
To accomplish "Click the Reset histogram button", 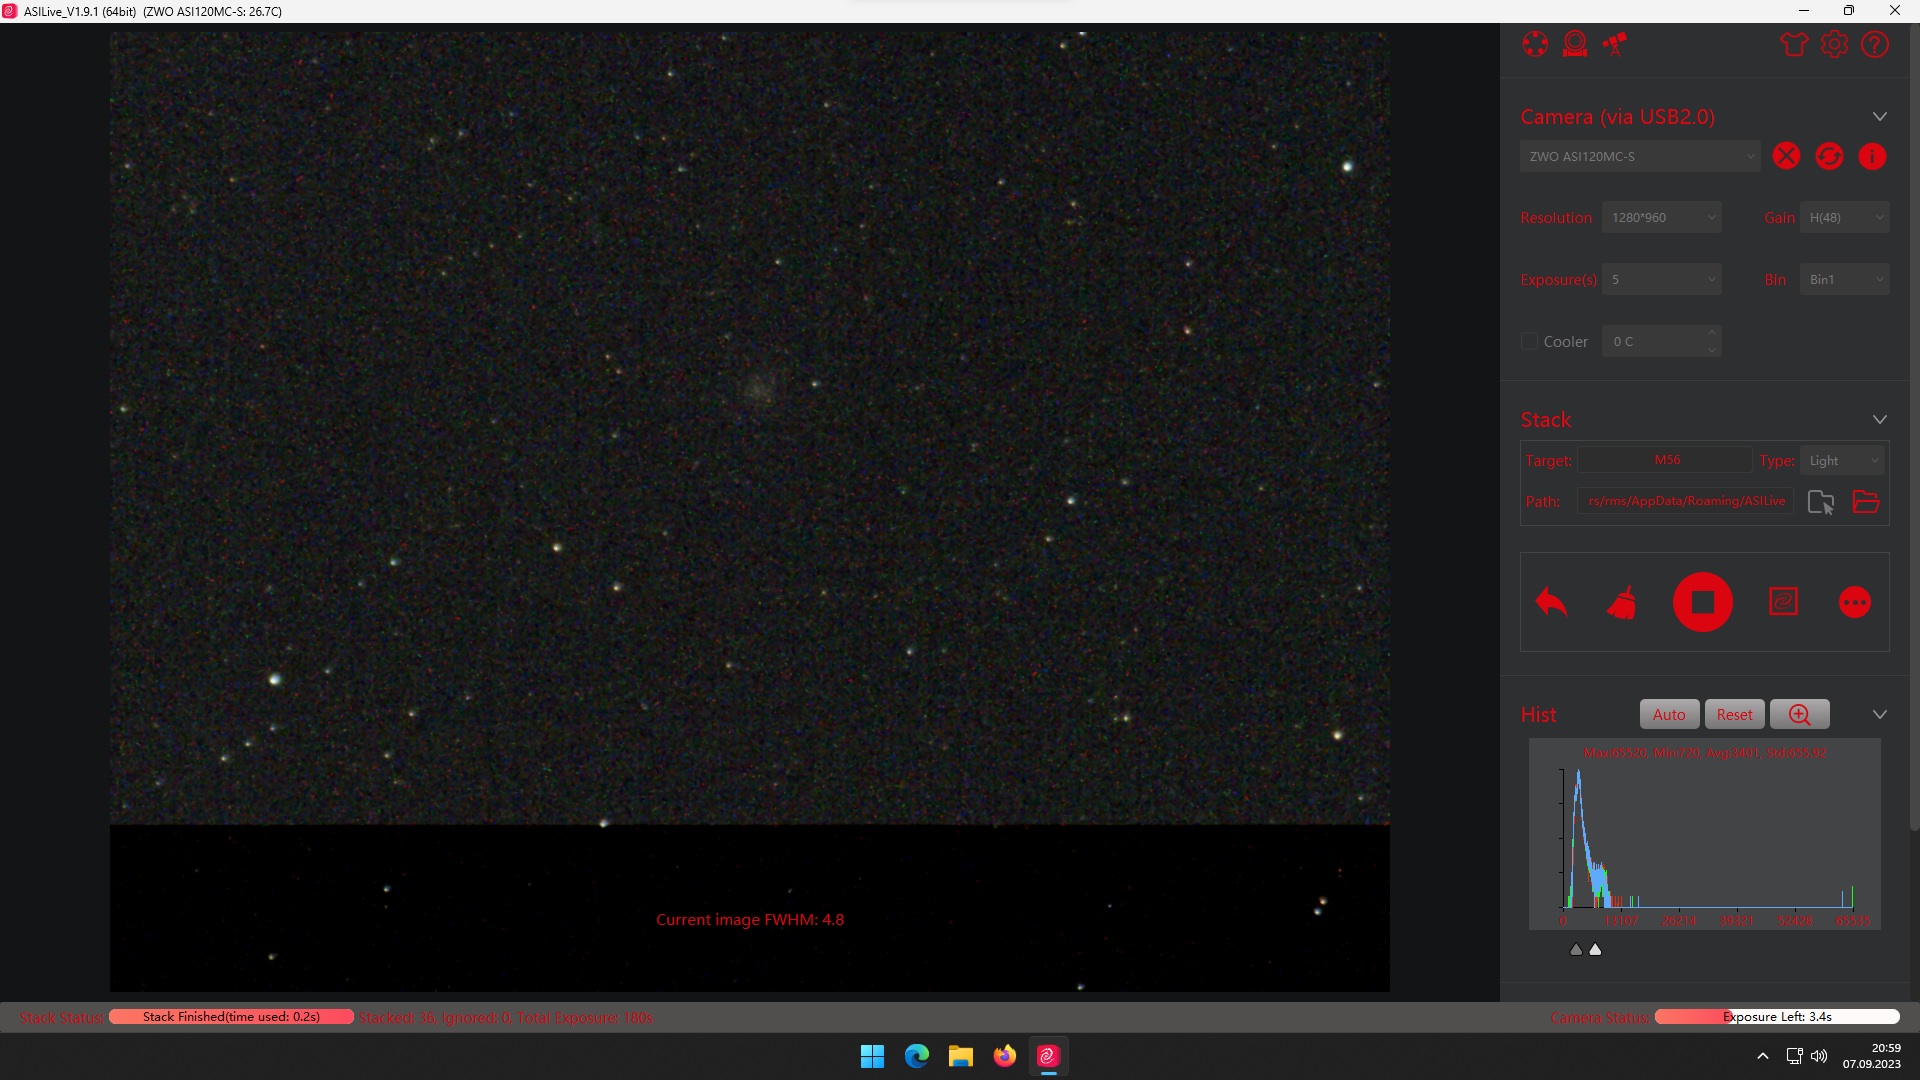I will point(1735,714).
